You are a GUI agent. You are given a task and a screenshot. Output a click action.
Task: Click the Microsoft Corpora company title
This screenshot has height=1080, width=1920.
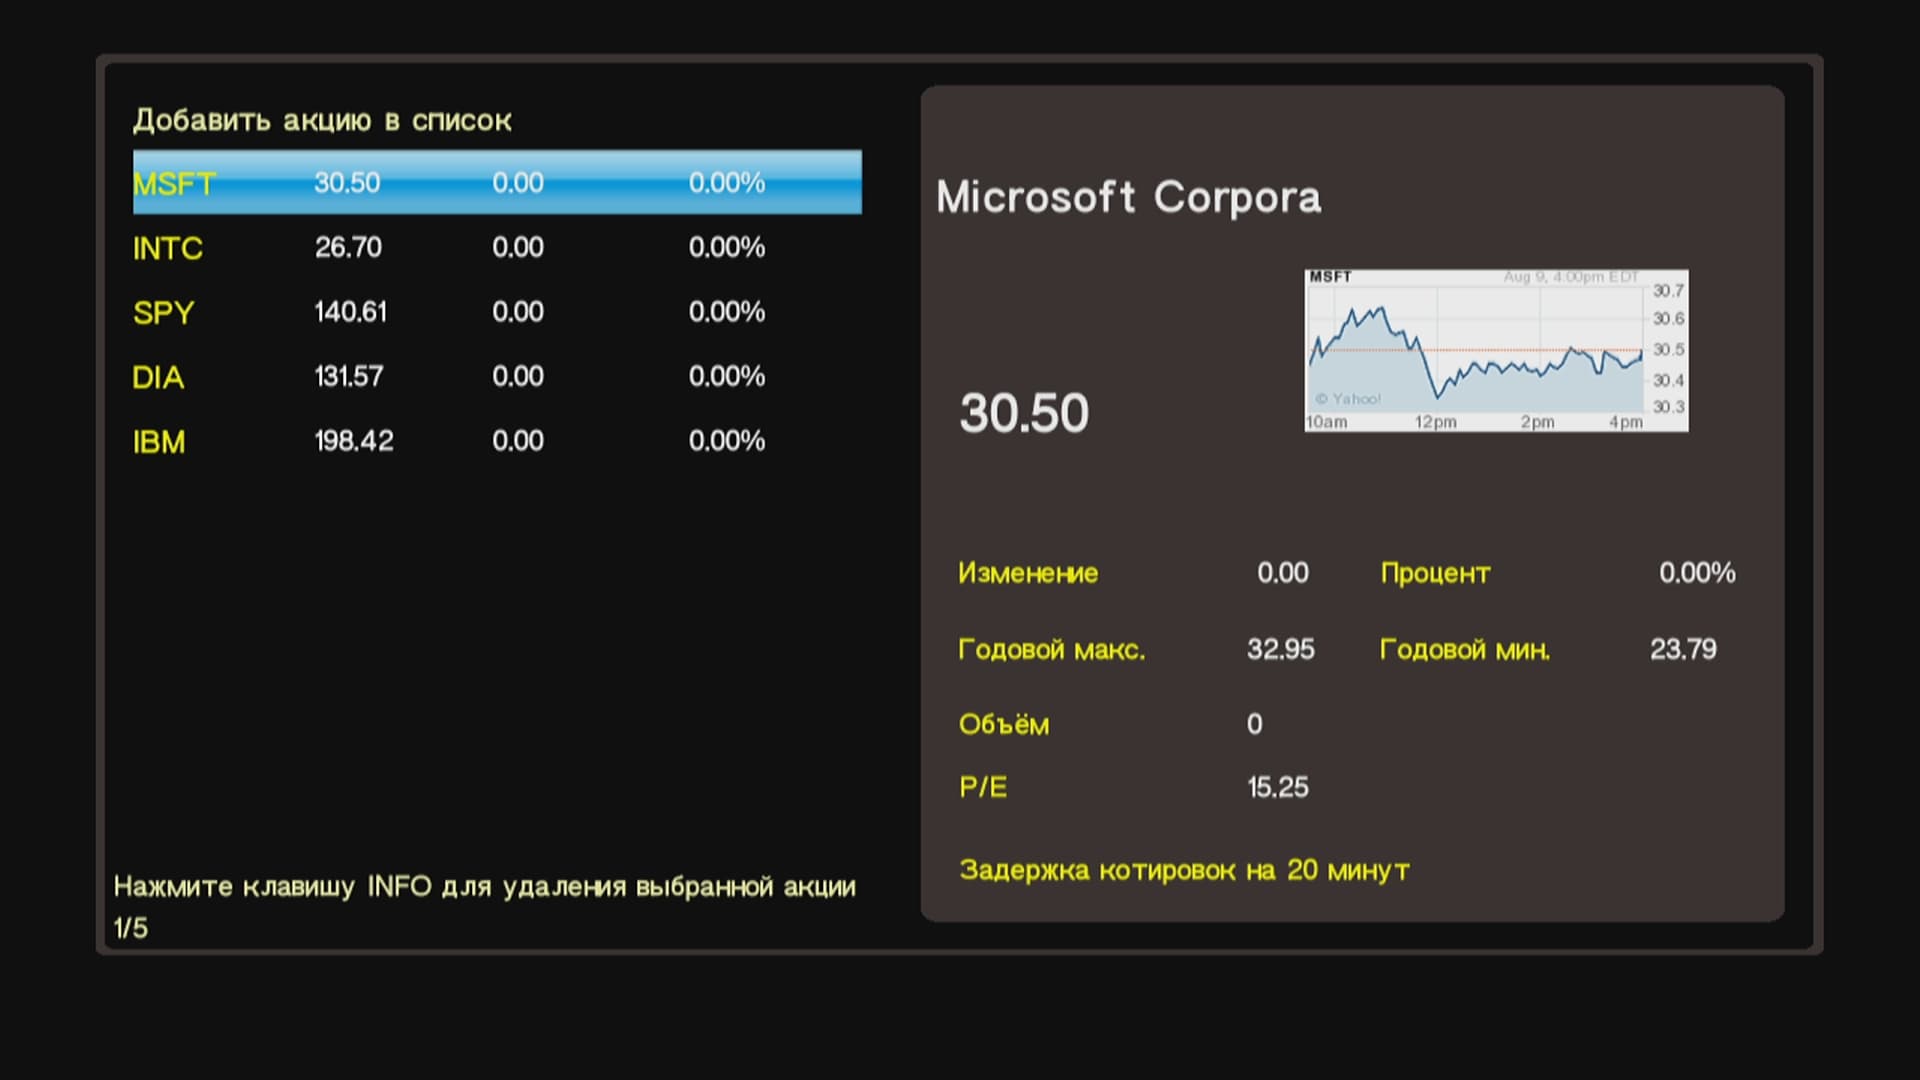click(x=1128, y=197)
